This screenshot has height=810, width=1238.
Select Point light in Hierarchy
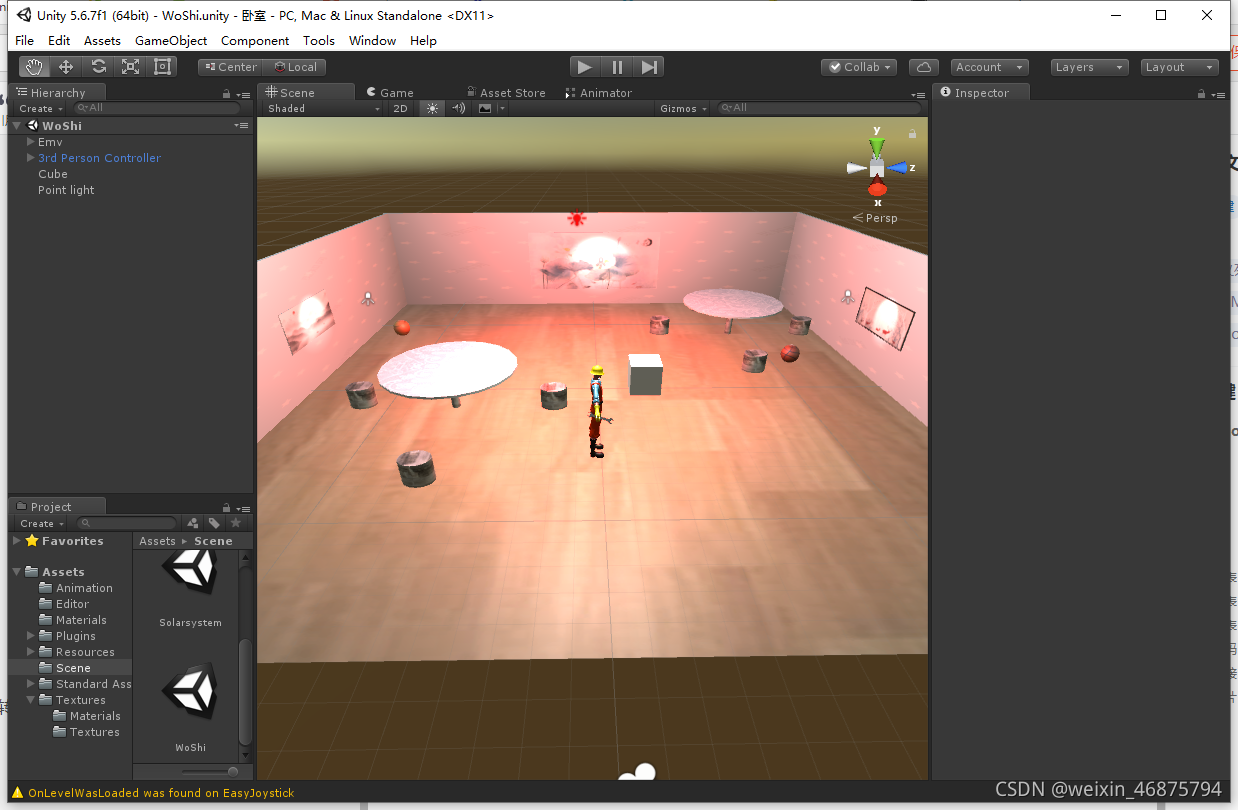[66, 190]
